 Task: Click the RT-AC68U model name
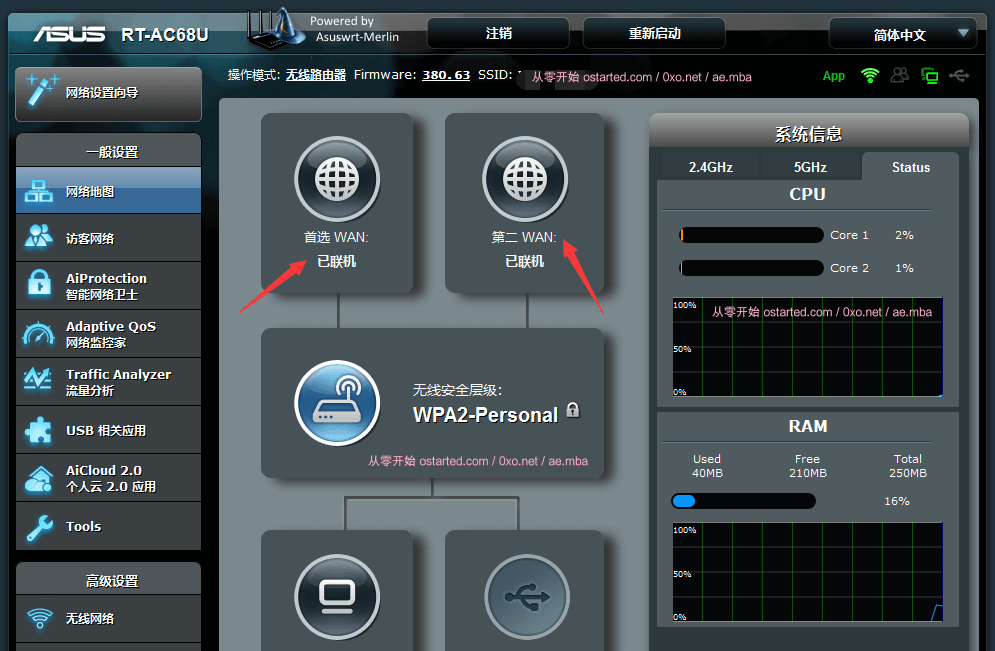pos(165,34)
